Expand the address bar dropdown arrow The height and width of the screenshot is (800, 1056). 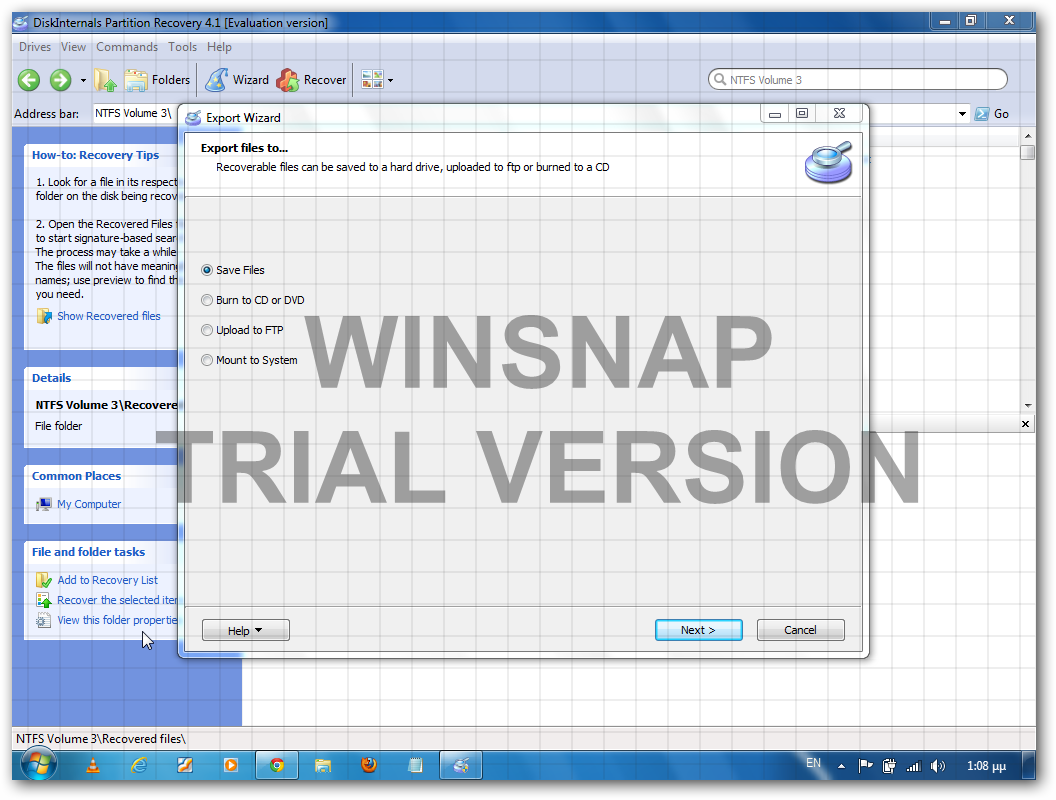962,114
